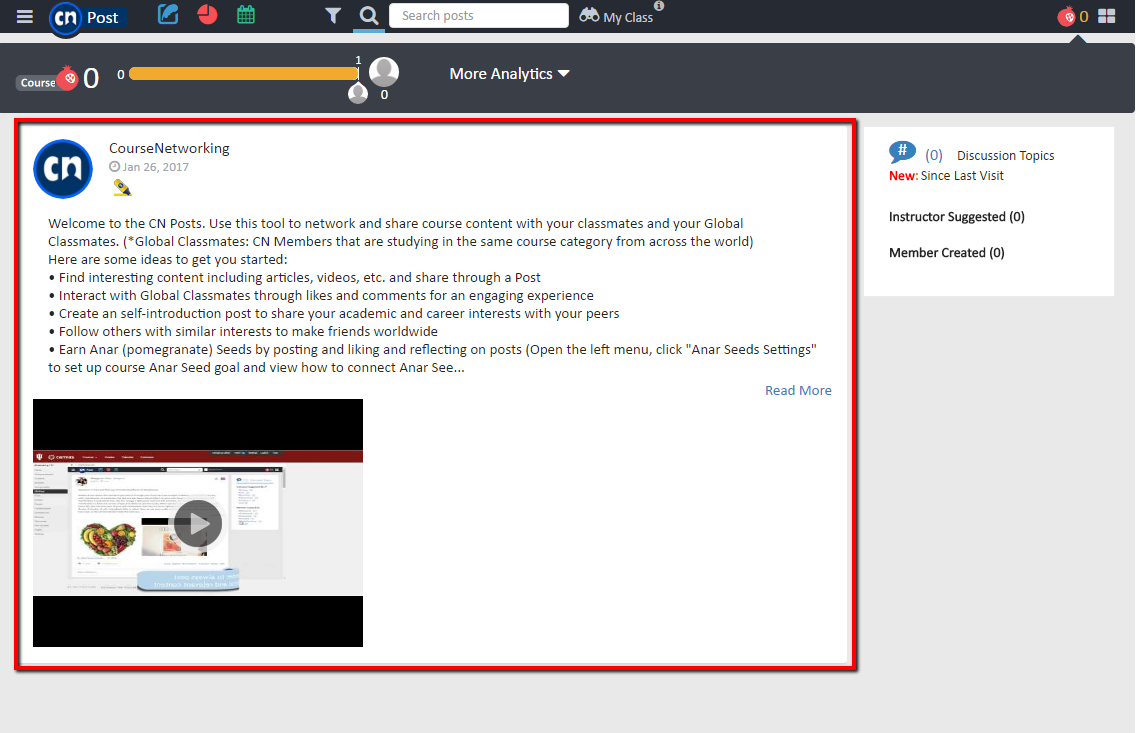The height and width of the screenshot is (733, 1138).
Task: Click the large 0 course seed count
Action: click(91, 78)
